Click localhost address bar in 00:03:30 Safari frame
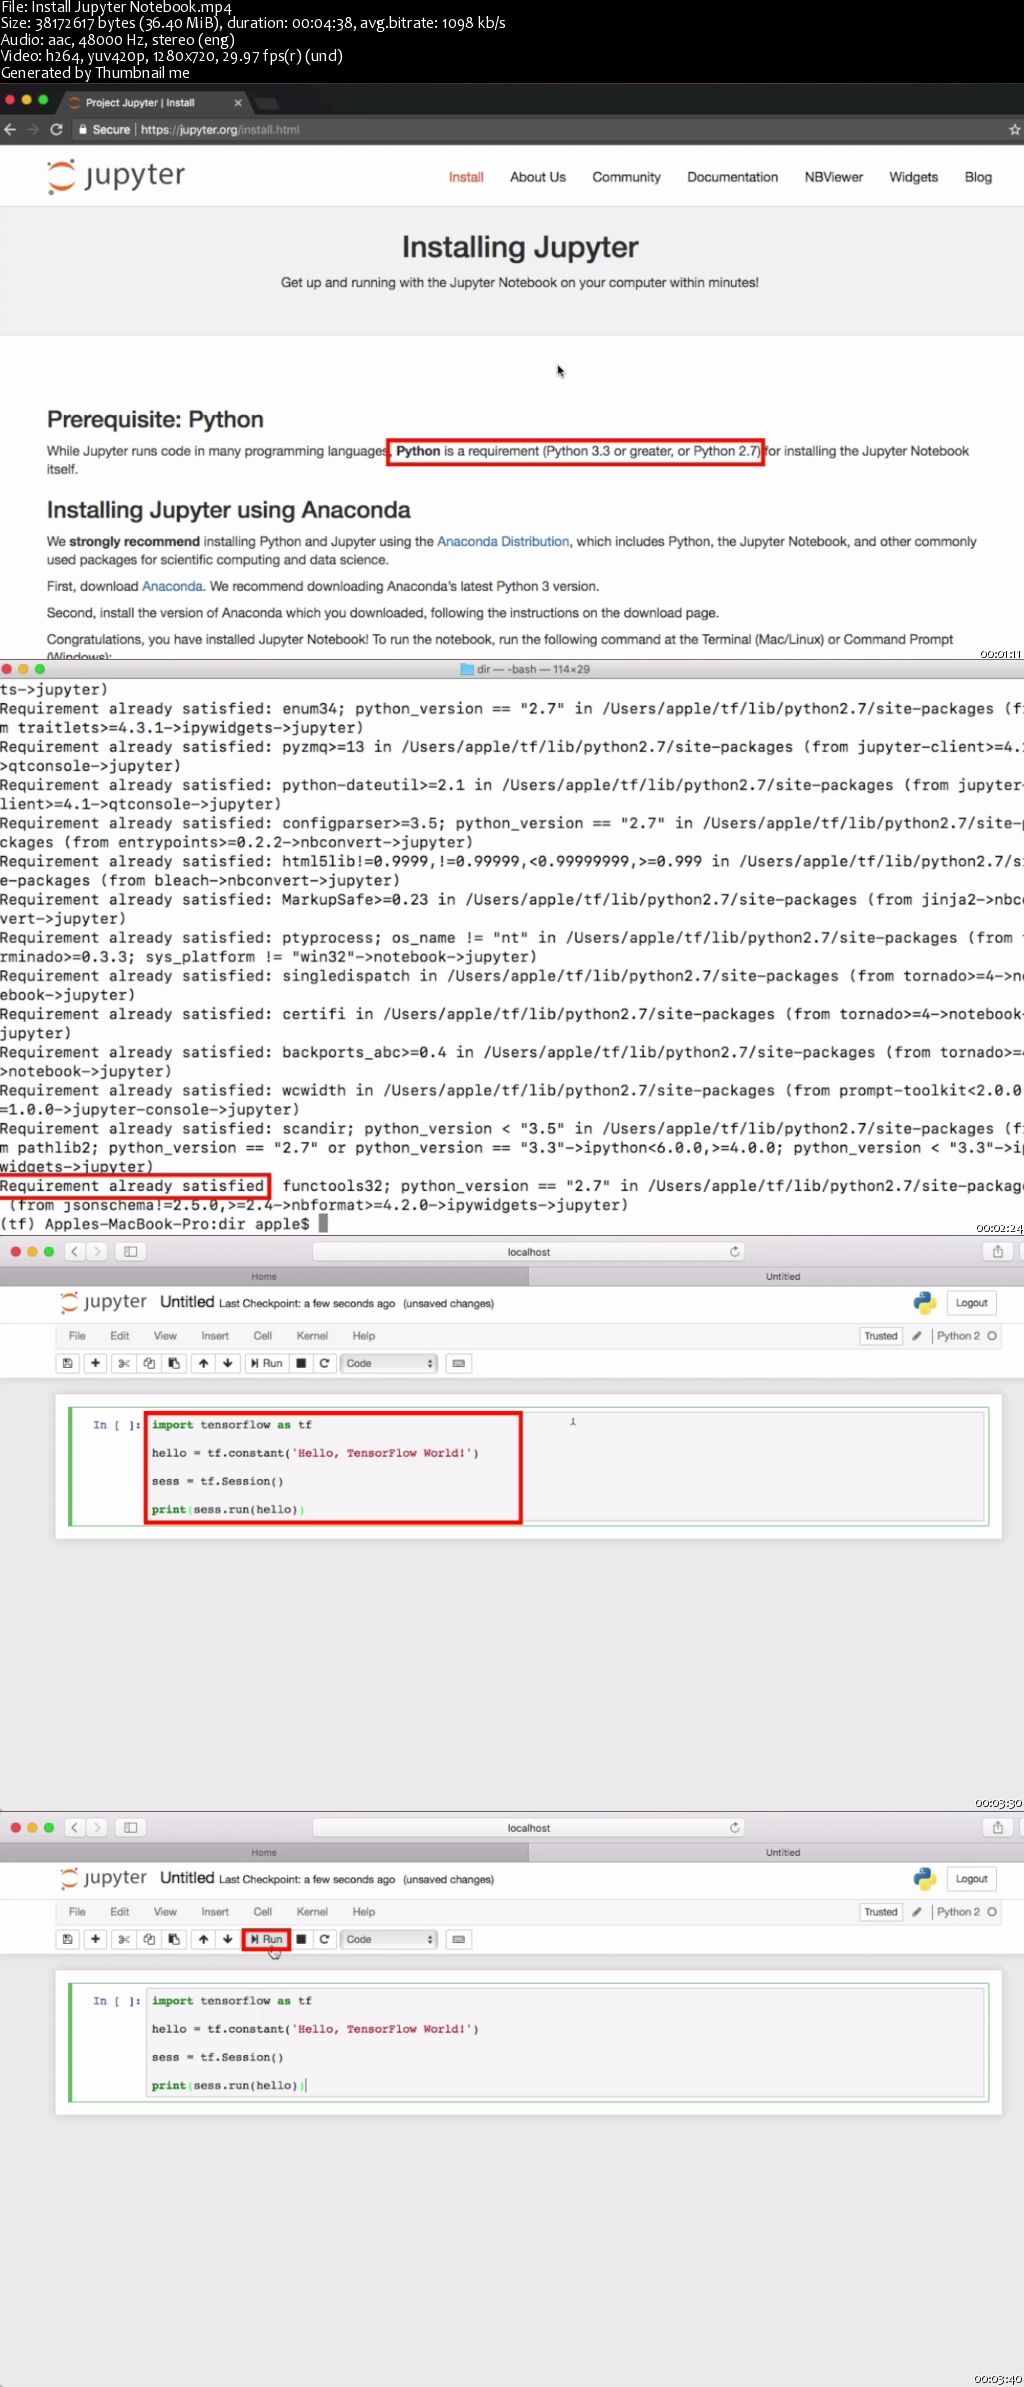 click(529, 1252)
